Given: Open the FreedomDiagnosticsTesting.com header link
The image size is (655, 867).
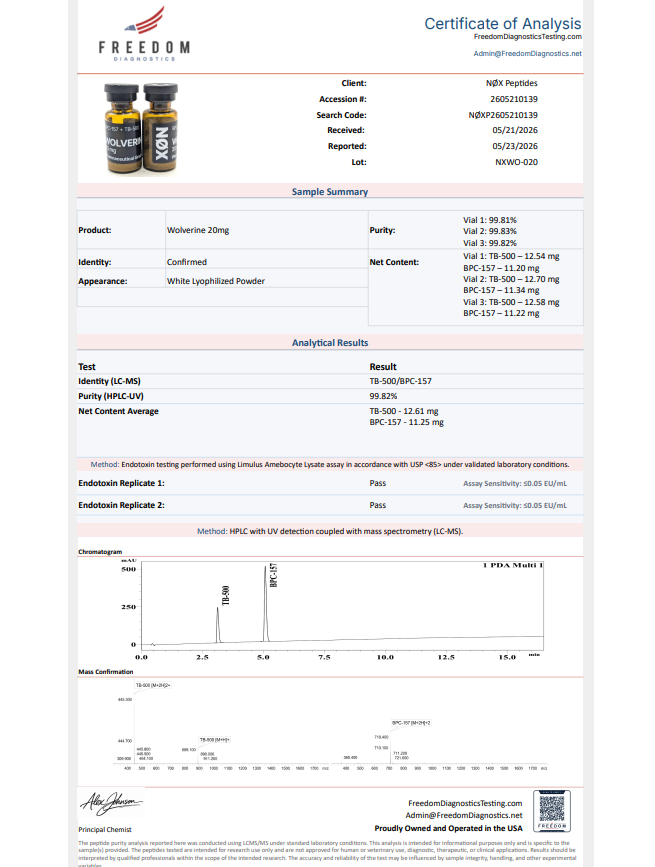Looking at the screenshot, I should click(527, 36).
